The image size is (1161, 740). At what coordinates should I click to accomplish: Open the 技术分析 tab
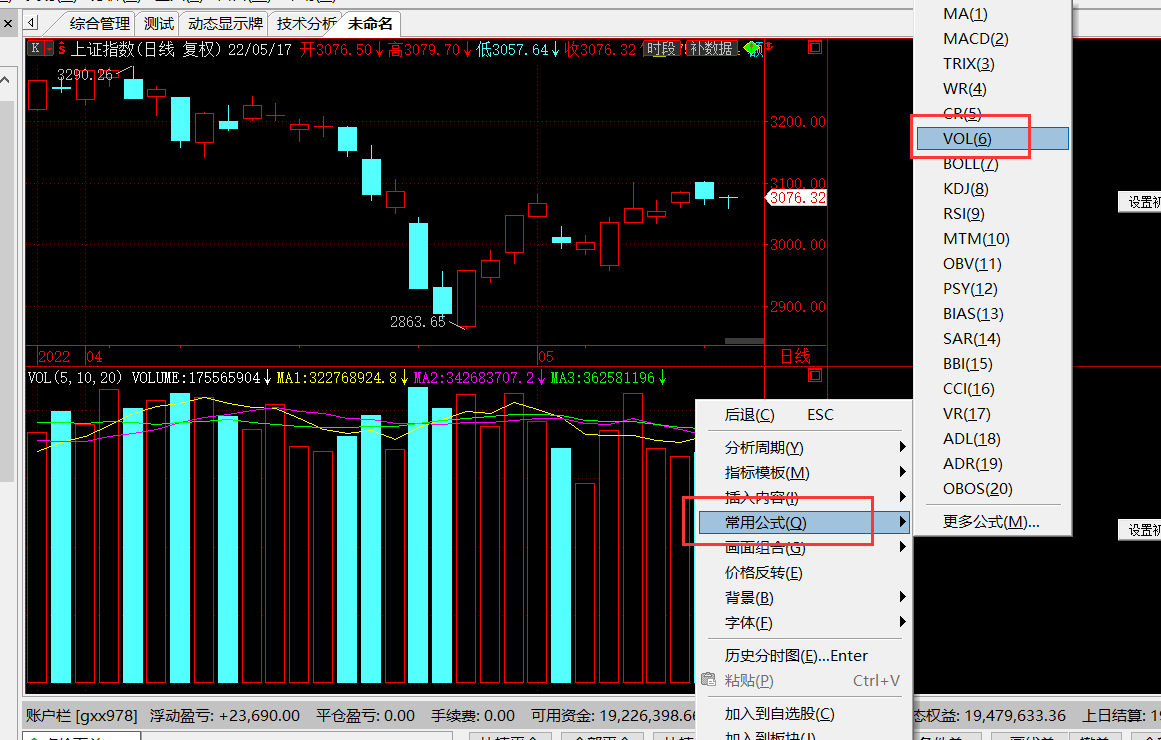307,24
